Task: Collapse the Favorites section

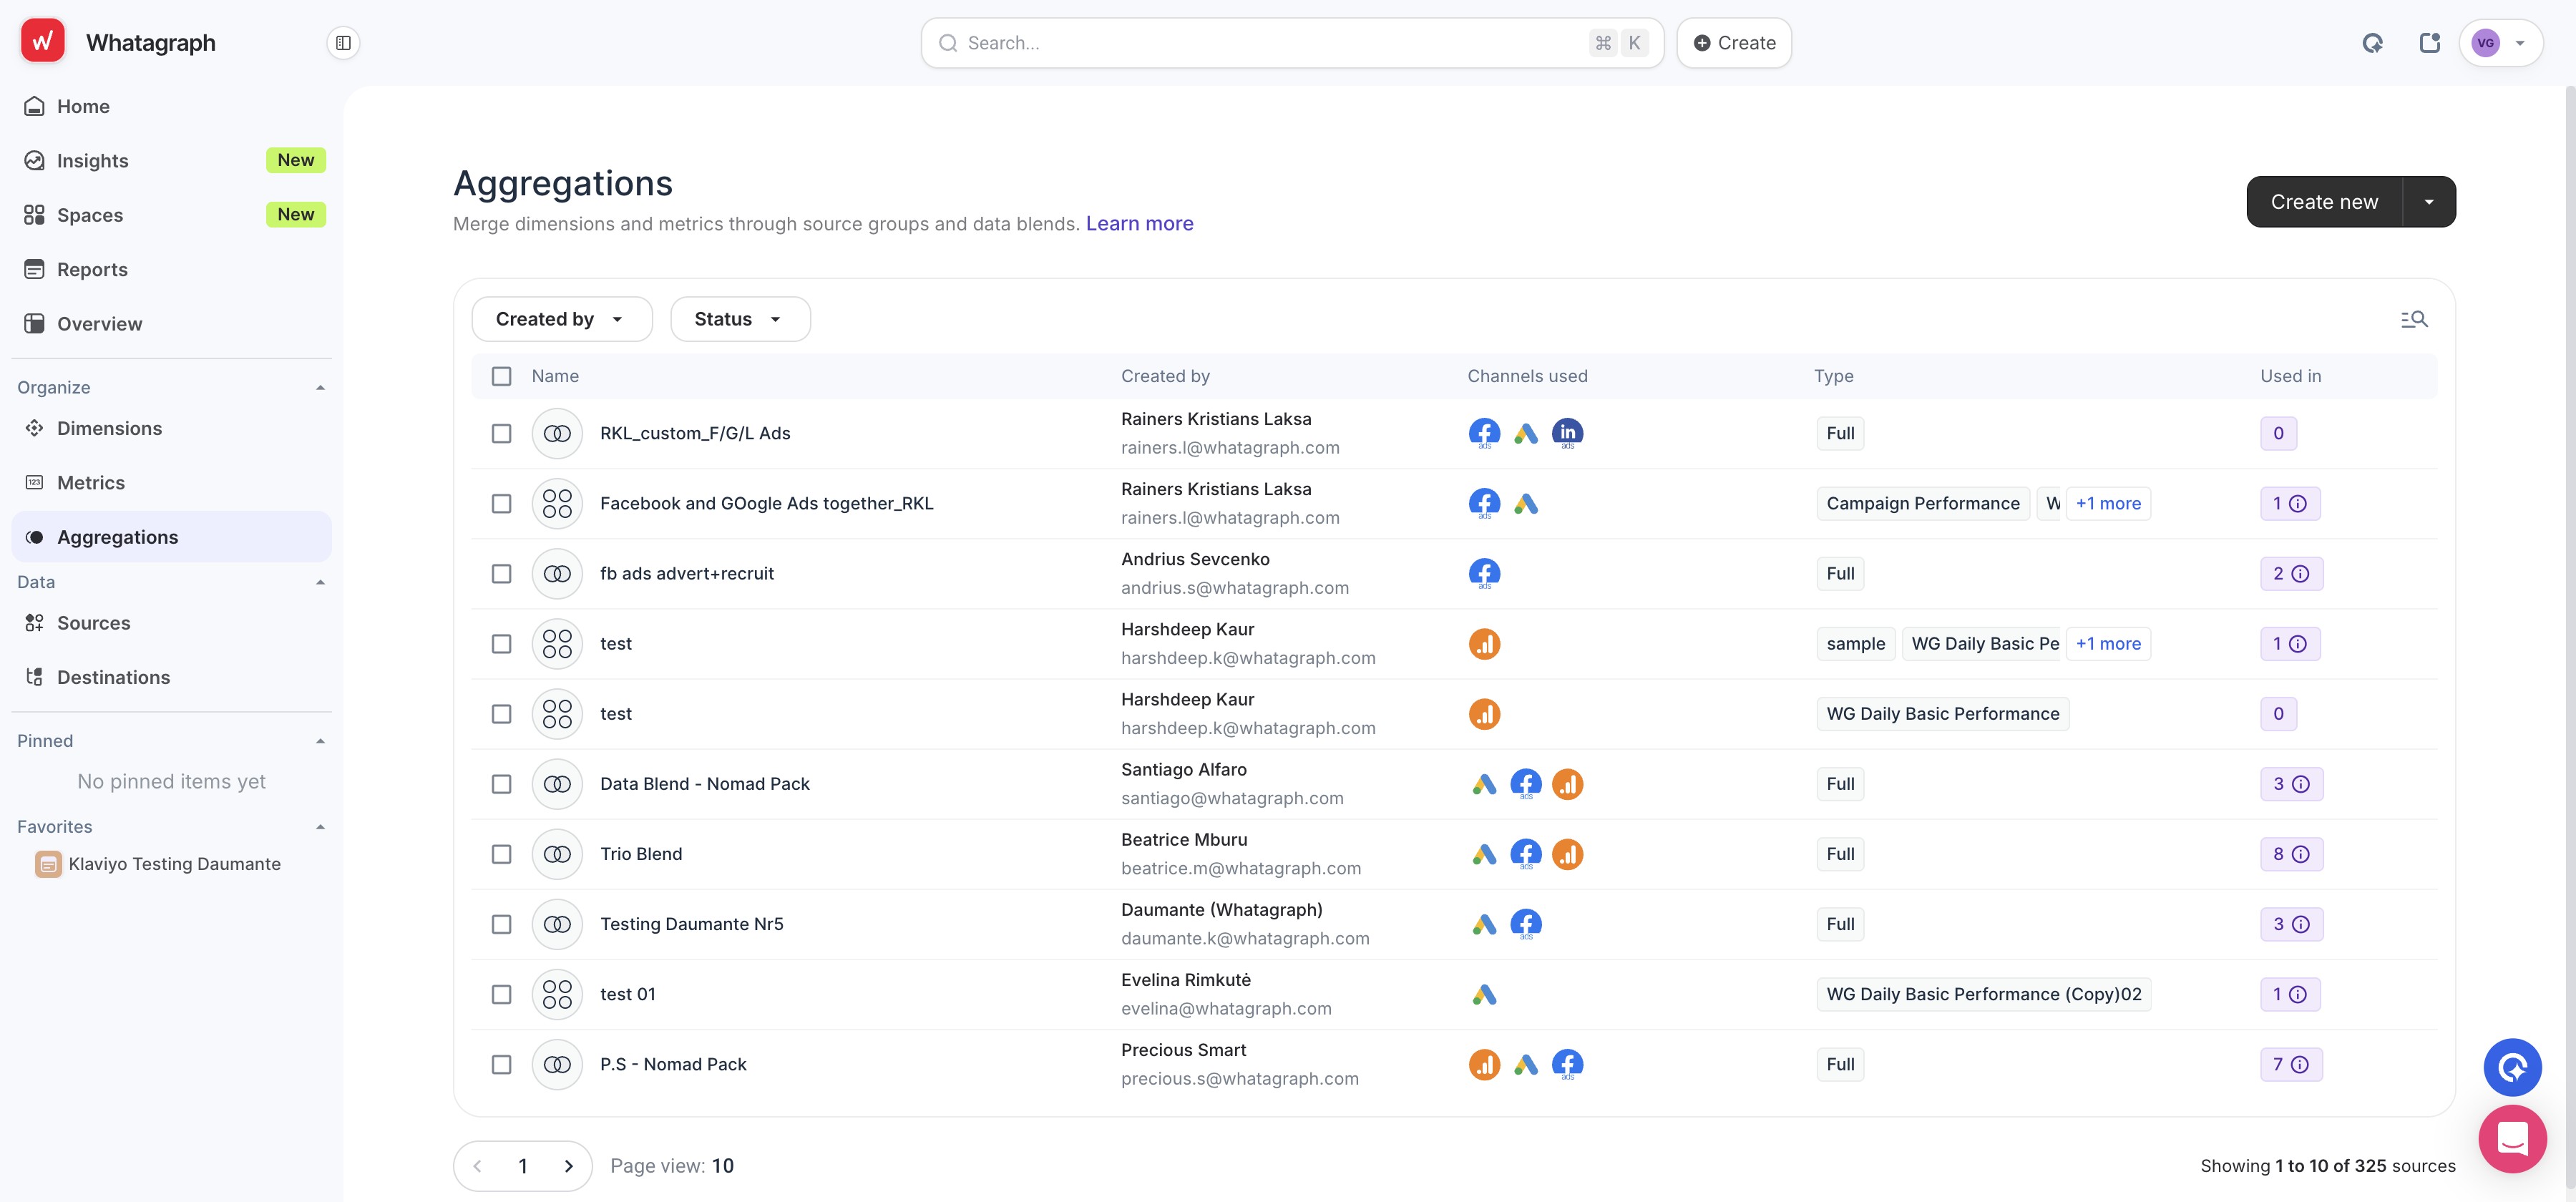Action: 320,827
